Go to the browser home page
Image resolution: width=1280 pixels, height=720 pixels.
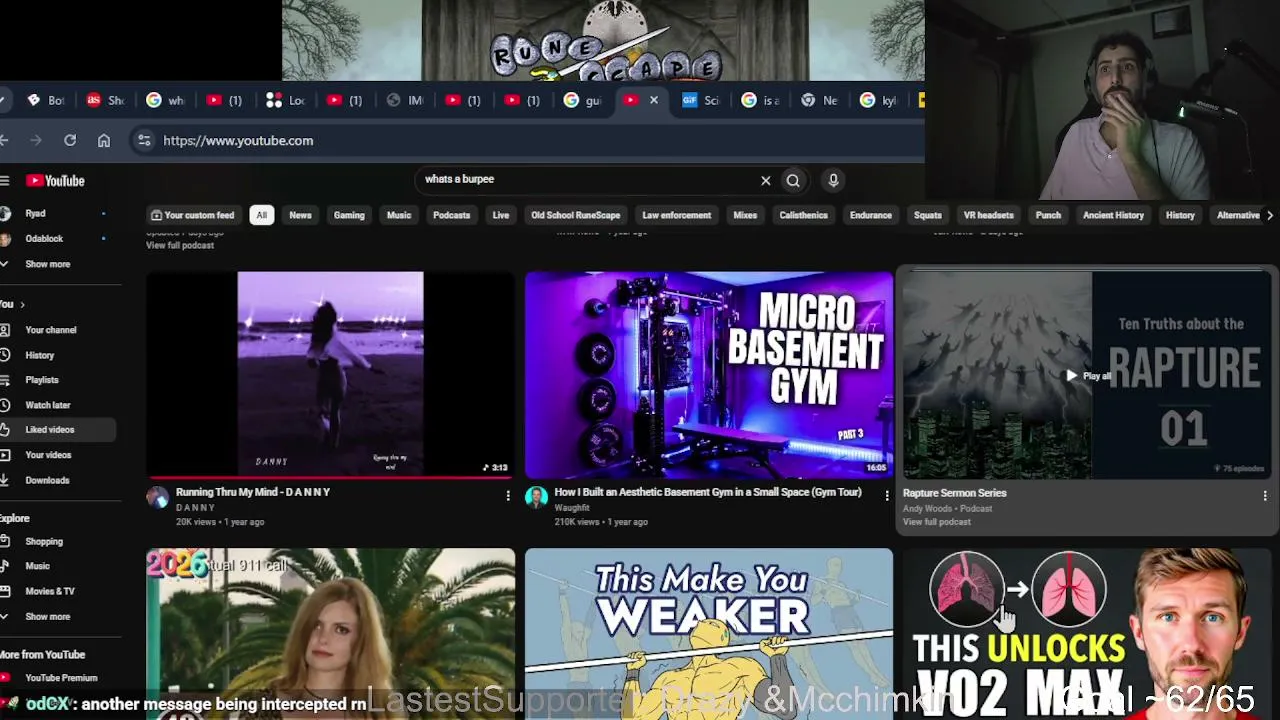pos(104,141)
